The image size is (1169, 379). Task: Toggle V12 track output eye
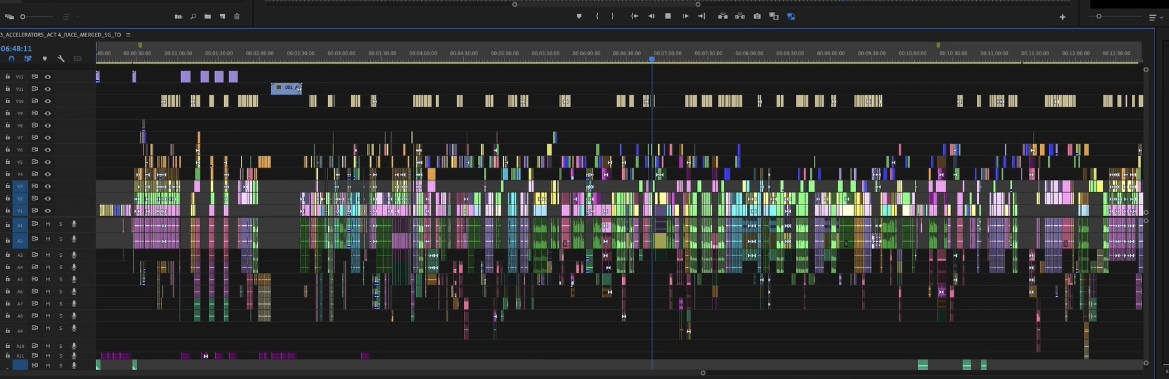point(48,77)
